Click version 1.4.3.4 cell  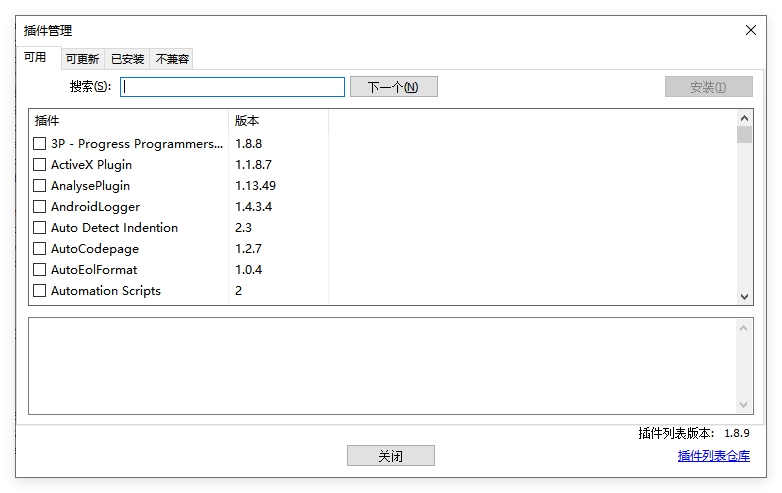coord(253,206)
